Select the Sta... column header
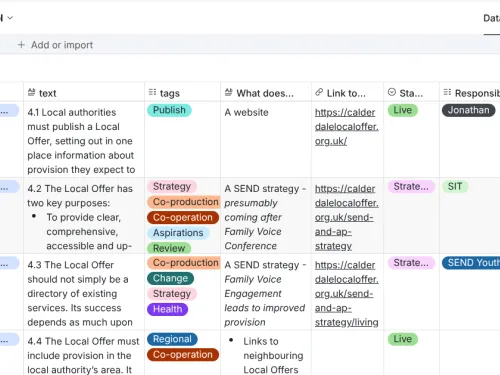The image size is (500, 375). click(x=411, y=93)
